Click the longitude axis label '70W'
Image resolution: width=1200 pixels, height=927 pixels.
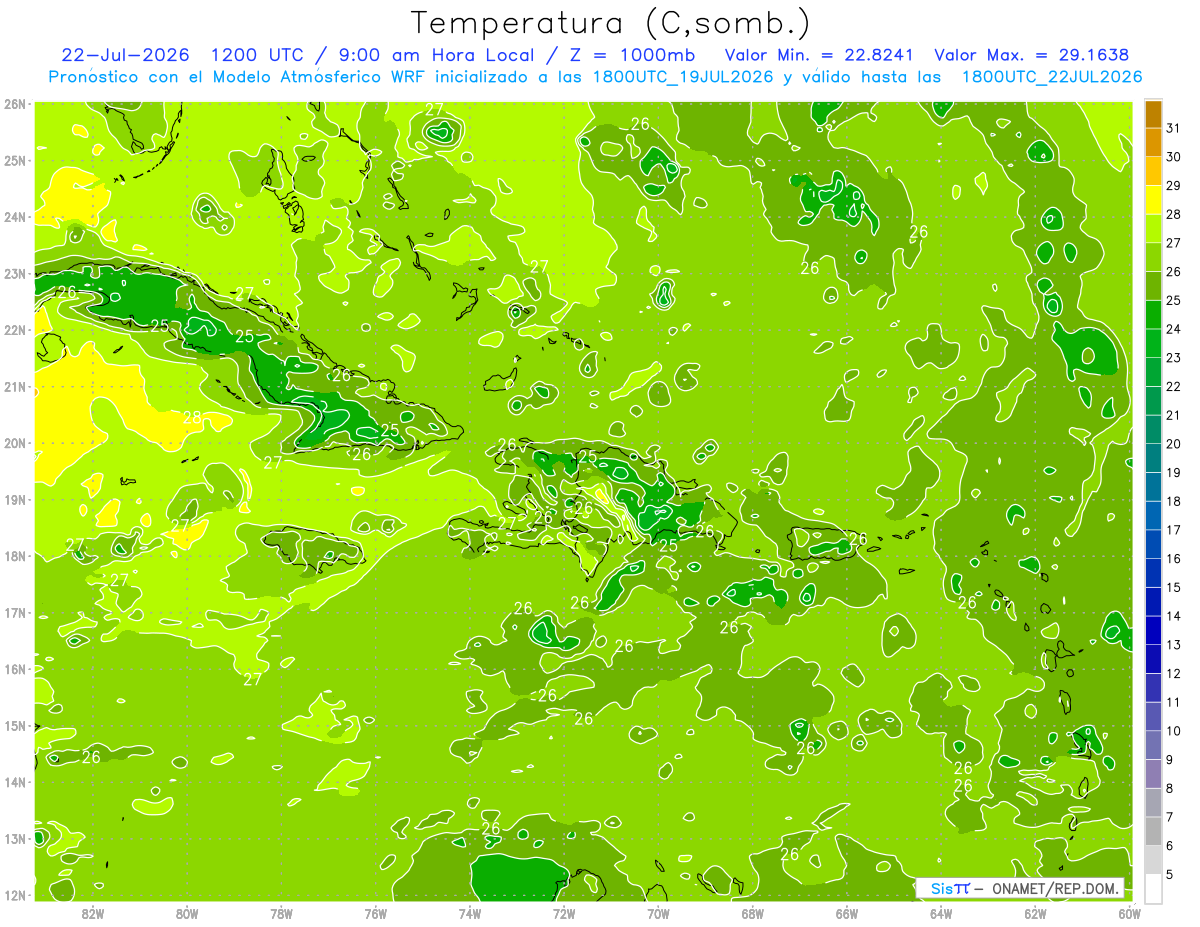(x=658, y=914)
